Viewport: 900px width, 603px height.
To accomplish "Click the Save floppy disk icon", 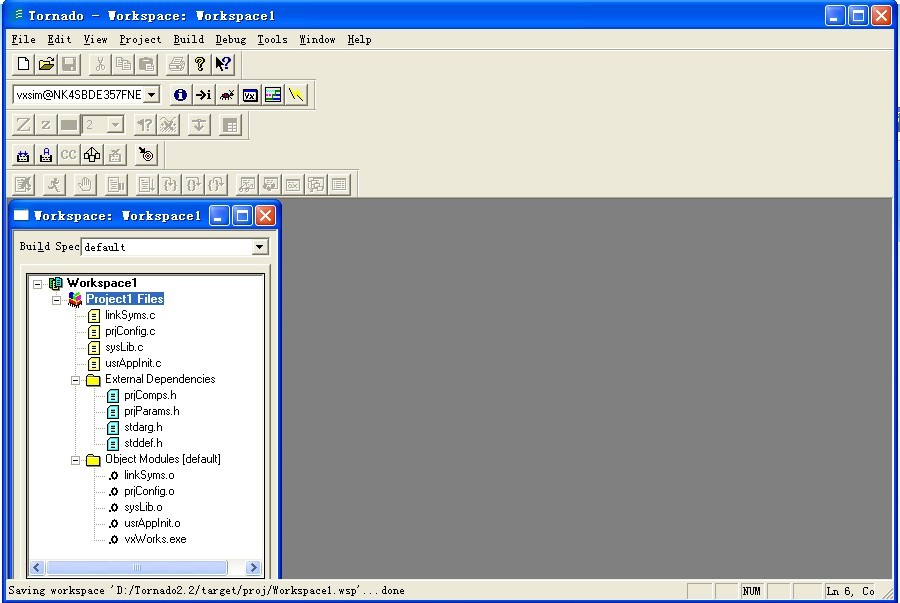I will [69, 64].
